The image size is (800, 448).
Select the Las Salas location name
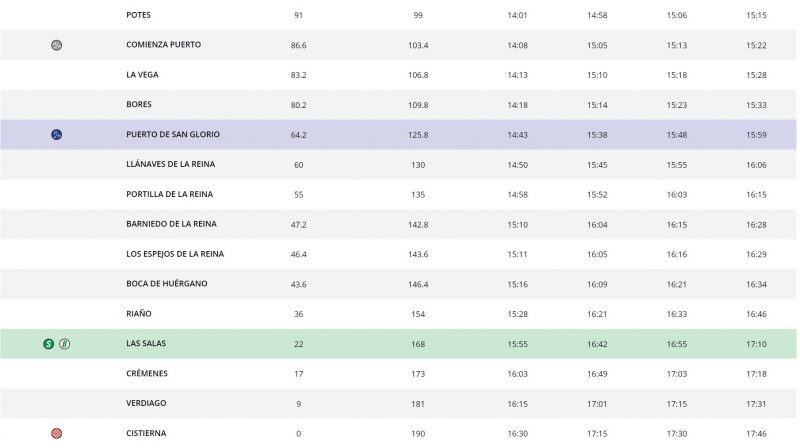tap(146, 344)
